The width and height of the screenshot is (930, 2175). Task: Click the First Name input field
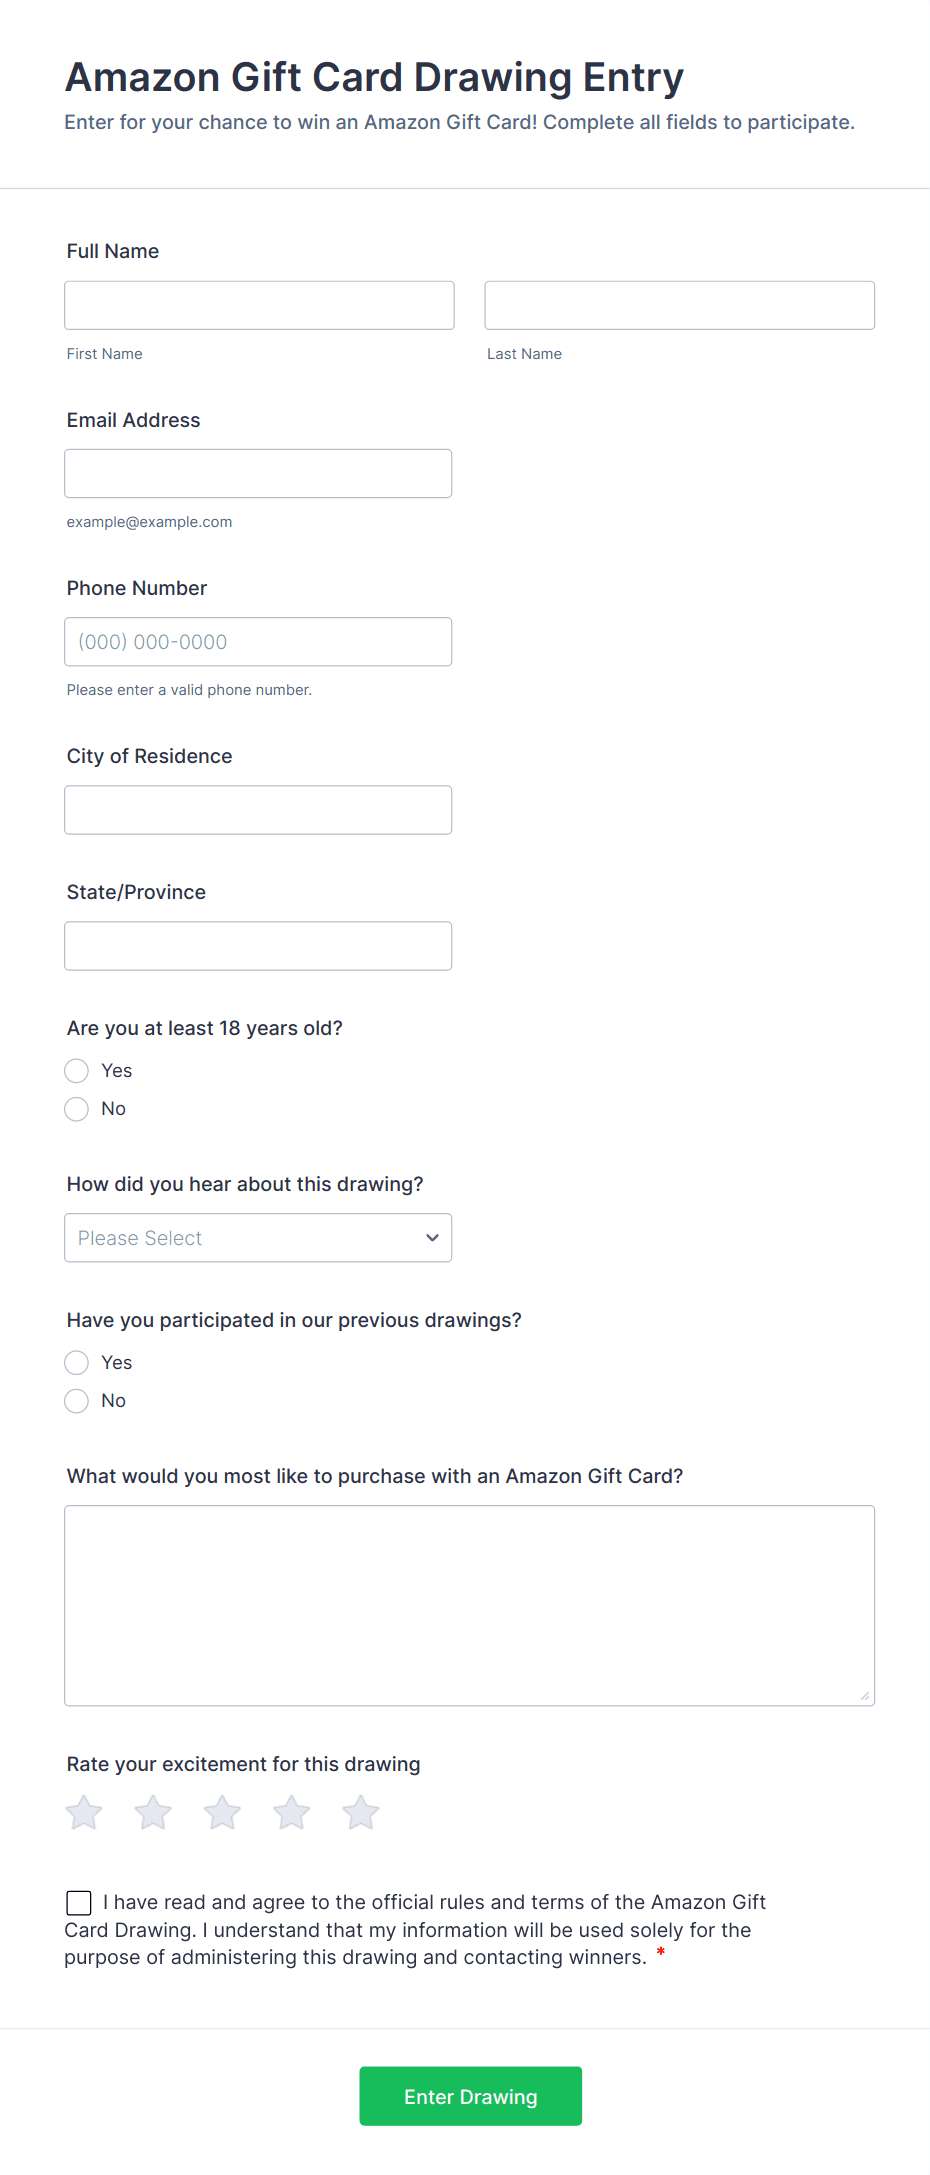259,305
